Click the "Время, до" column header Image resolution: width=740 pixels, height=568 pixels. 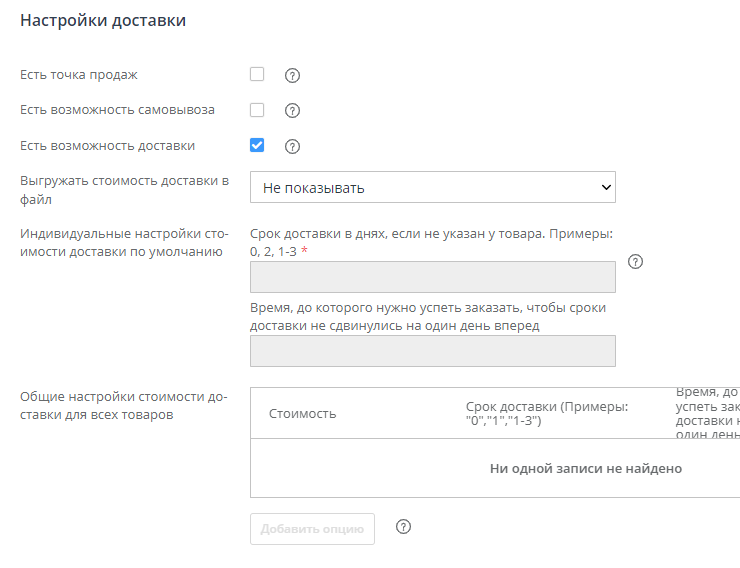(707, 413)
